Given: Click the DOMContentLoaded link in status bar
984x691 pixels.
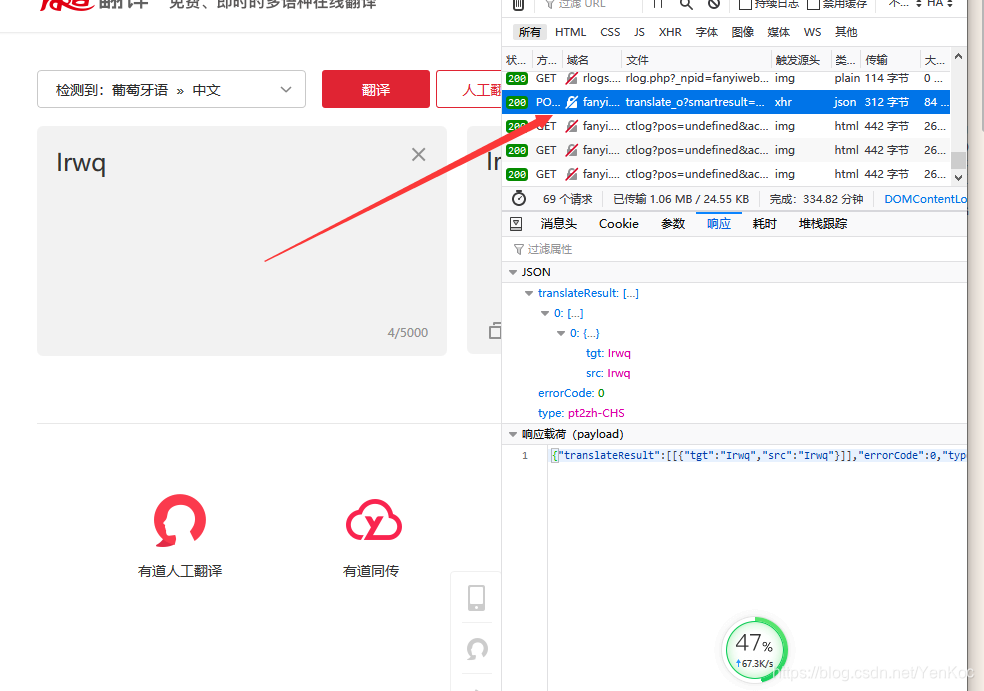Looking at the screenshot, I should (x=925, y=199).
